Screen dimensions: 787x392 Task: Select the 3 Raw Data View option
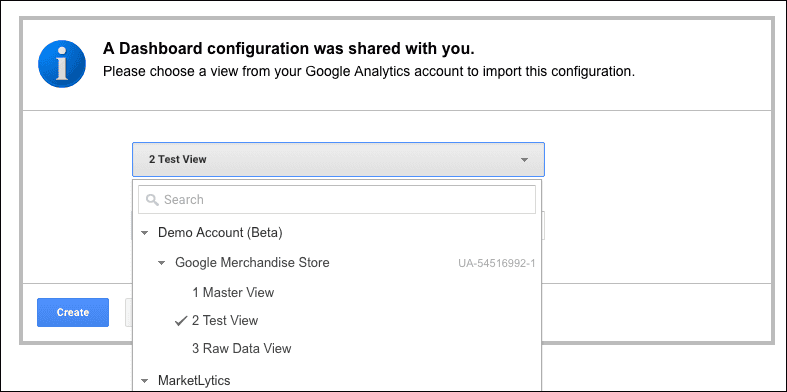pyautogui.click(x=241, y=348)
